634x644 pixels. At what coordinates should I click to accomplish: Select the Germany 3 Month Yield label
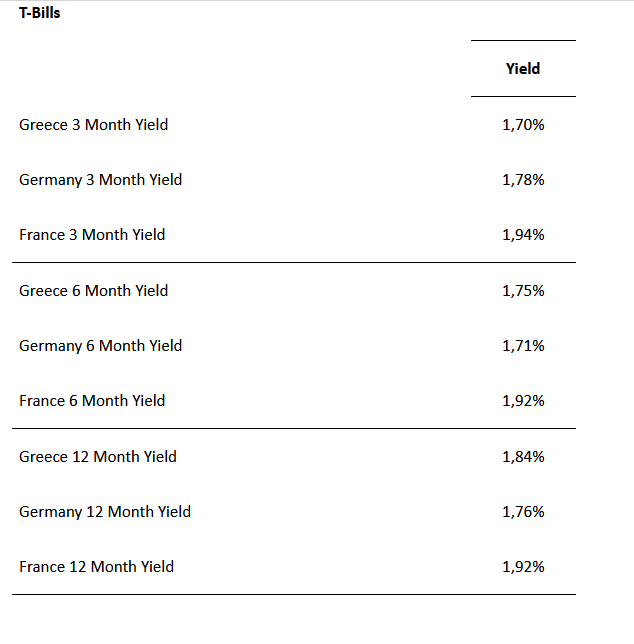100,180
